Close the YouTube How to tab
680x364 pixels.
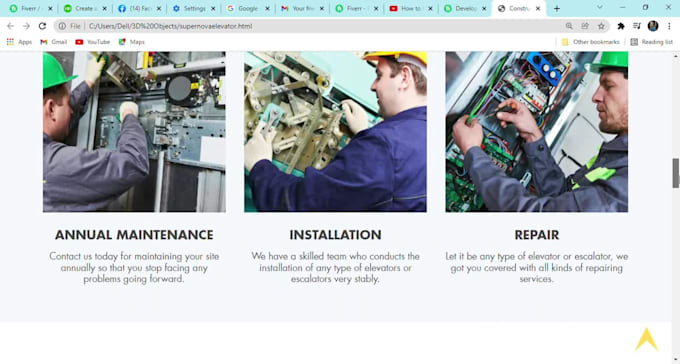(x=430, y=9)
